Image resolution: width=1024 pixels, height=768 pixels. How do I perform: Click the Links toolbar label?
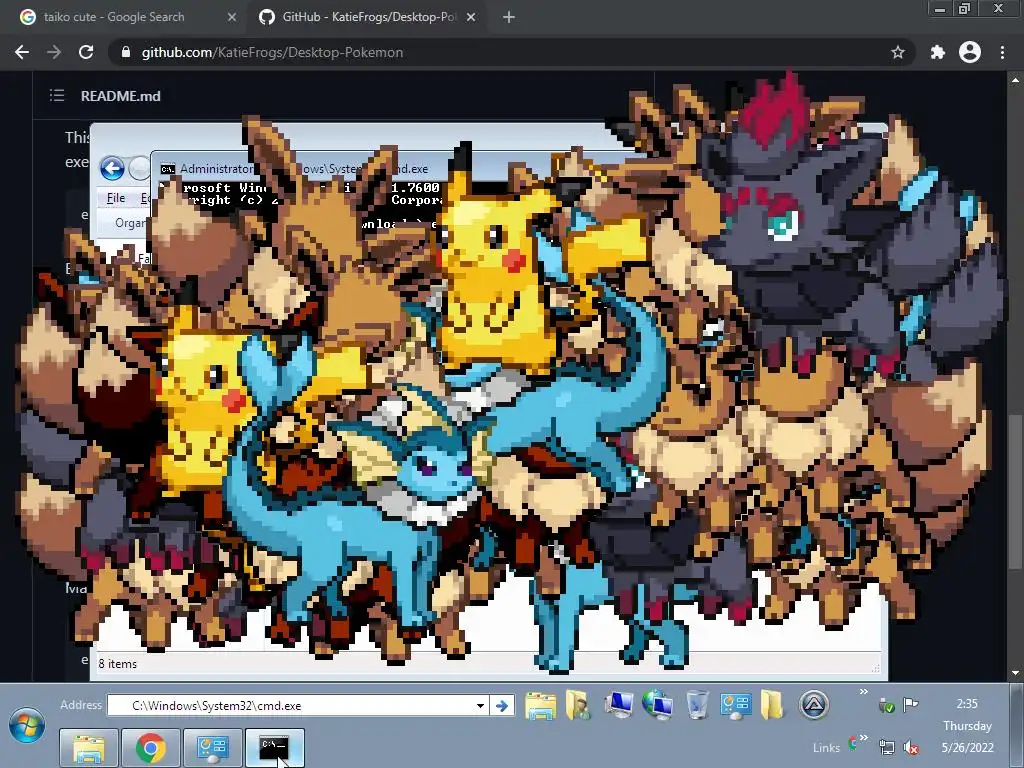[x=826, y=748]
